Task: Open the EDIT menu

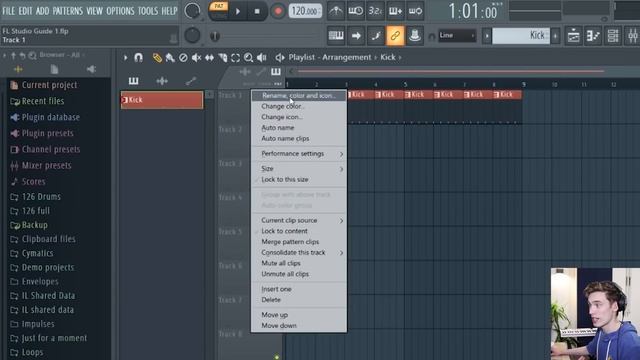Action: [25, 11]
